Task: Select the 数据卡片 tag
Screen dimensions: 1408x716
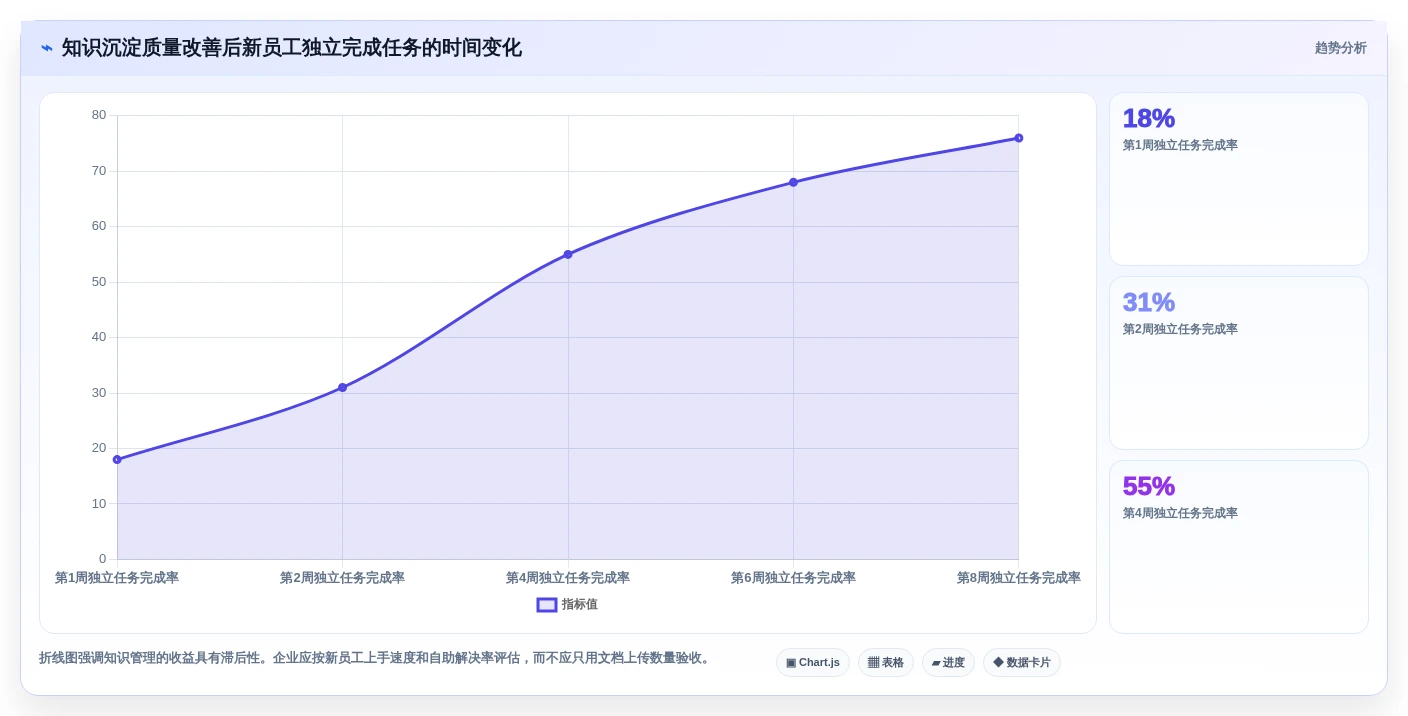Action: click(1022, 663)
